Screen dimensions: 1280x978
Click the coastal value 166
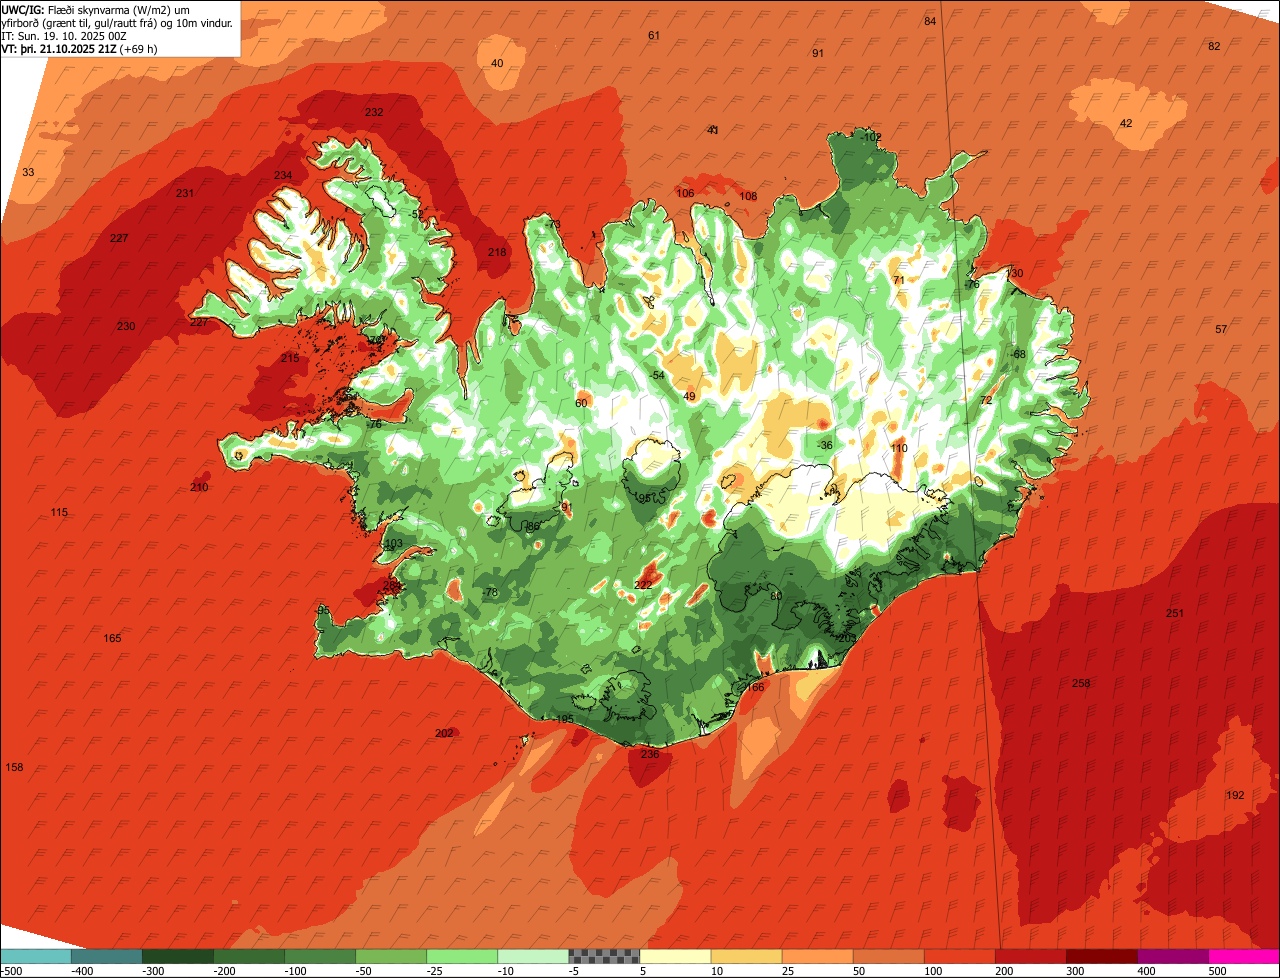755,687
